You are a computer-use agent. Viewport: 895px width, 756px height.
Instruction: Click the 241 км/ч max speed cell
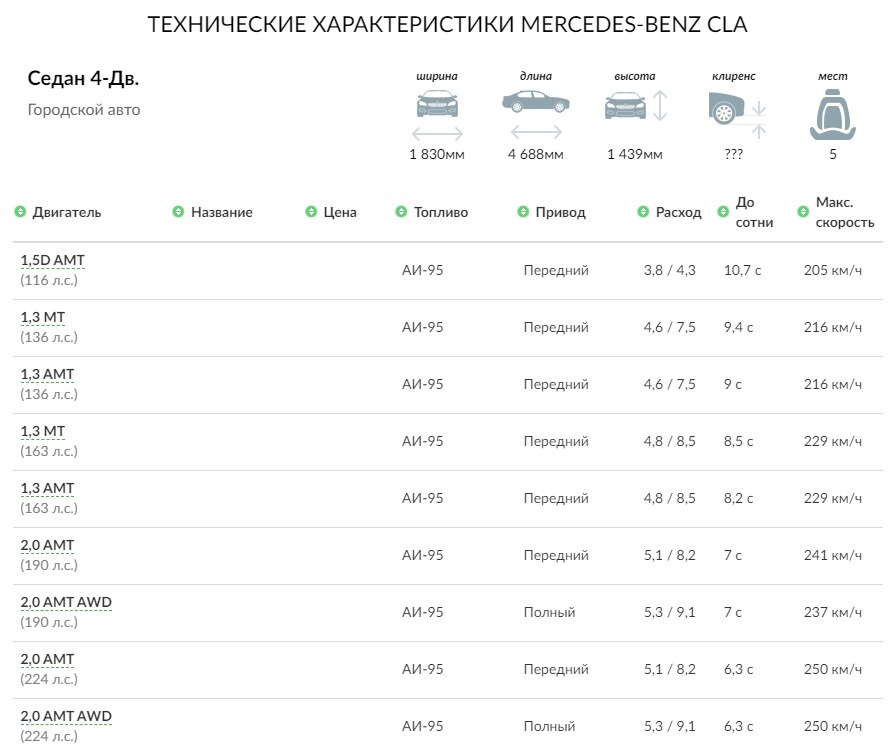click(x=833, y=555)
